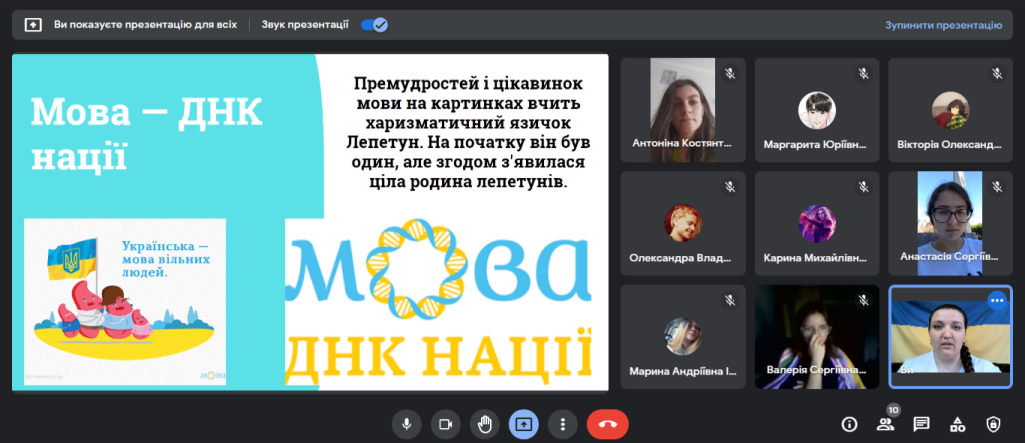Show the participants list with 10 badge
Image resolution: width=1025 pixels, height=443 pixels.
point(885,424)
